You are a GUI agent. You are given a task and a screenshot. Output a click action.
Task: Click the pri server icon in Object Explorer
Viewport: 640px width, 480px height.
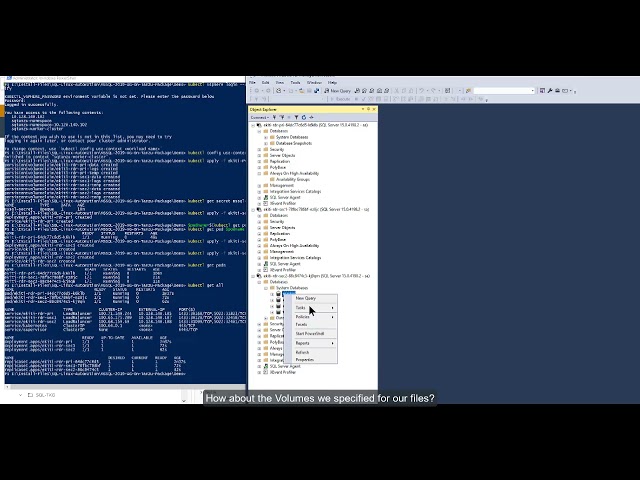point(259,125)
